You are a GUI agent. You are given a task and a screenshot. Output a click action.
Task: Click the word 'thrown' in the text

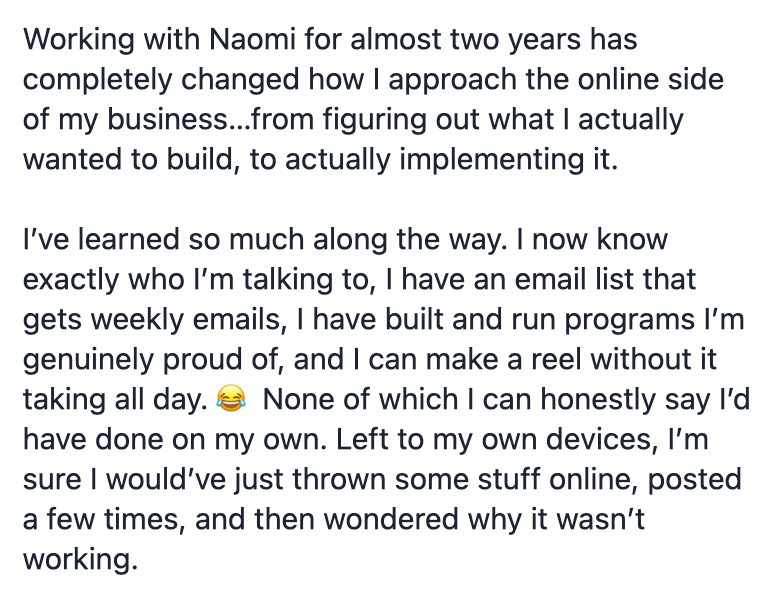(x=339, y=479)
